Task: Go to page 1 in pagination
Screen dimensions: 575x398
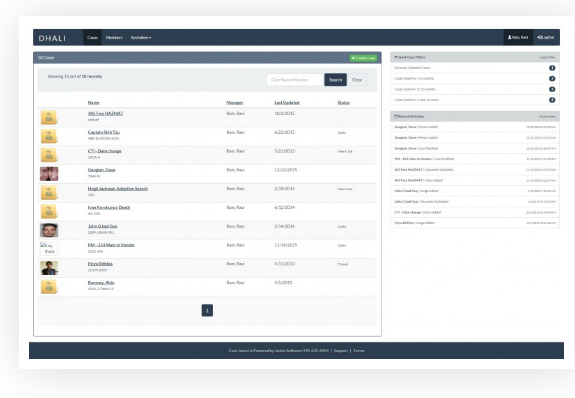Action: (x=207, y=310)
